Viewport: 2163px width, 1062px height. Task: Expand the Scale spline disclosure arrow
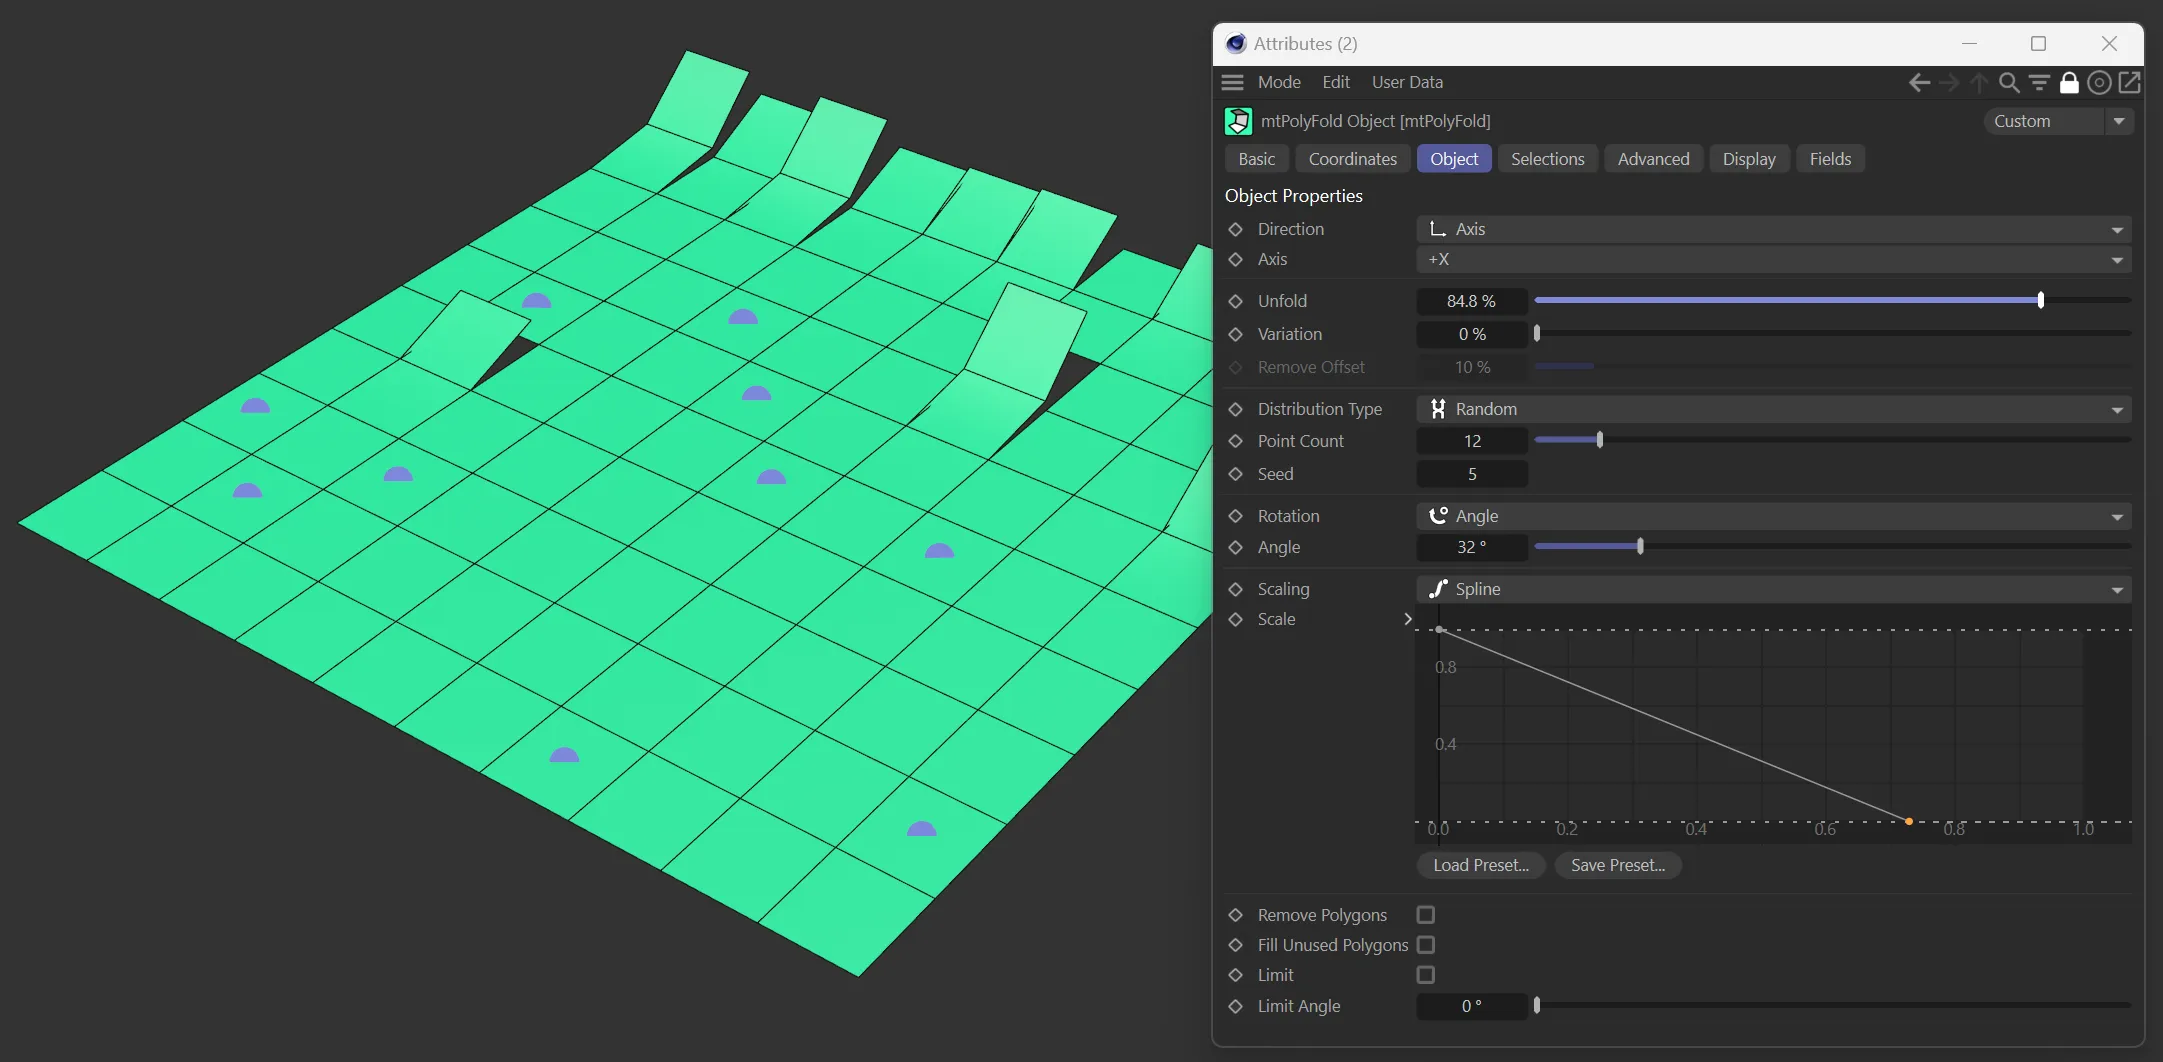[x=1407, y=619]
